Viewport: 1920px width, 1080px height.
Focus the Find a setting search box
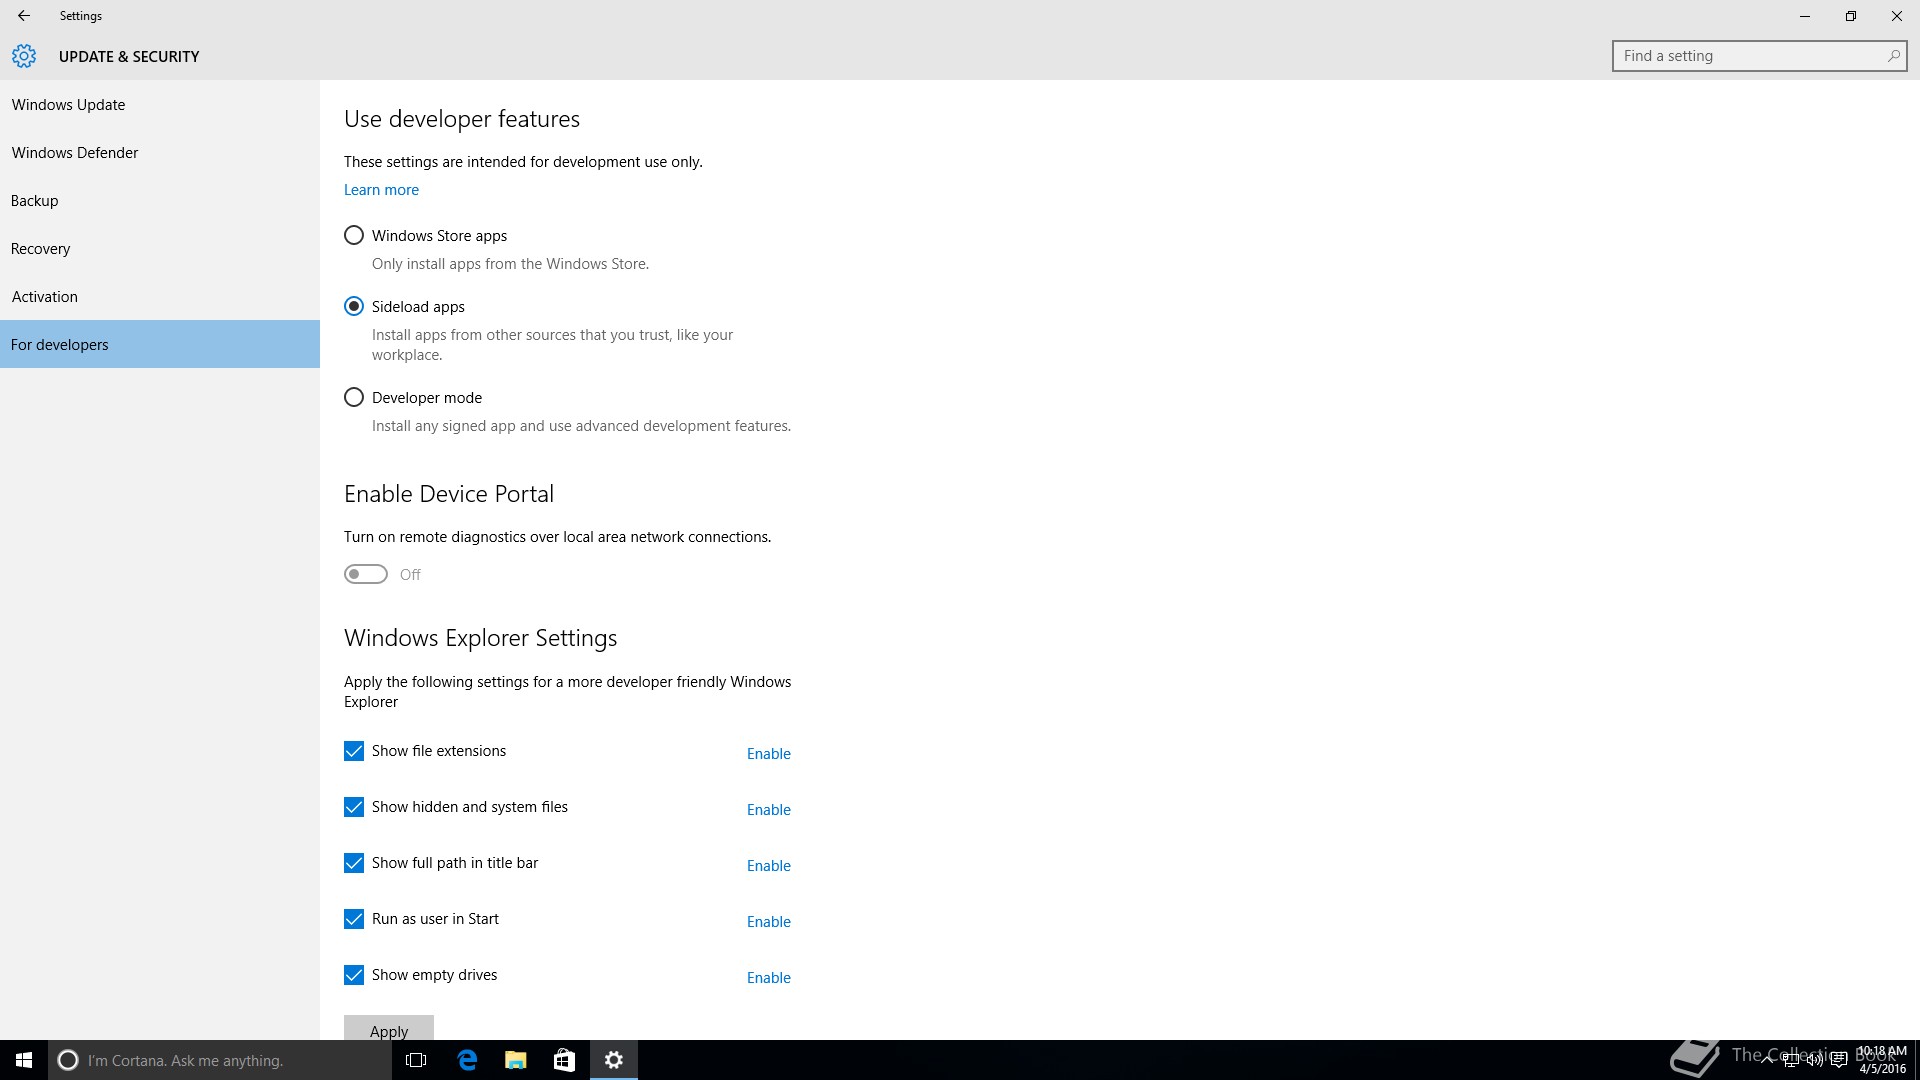pos(1759,56)
